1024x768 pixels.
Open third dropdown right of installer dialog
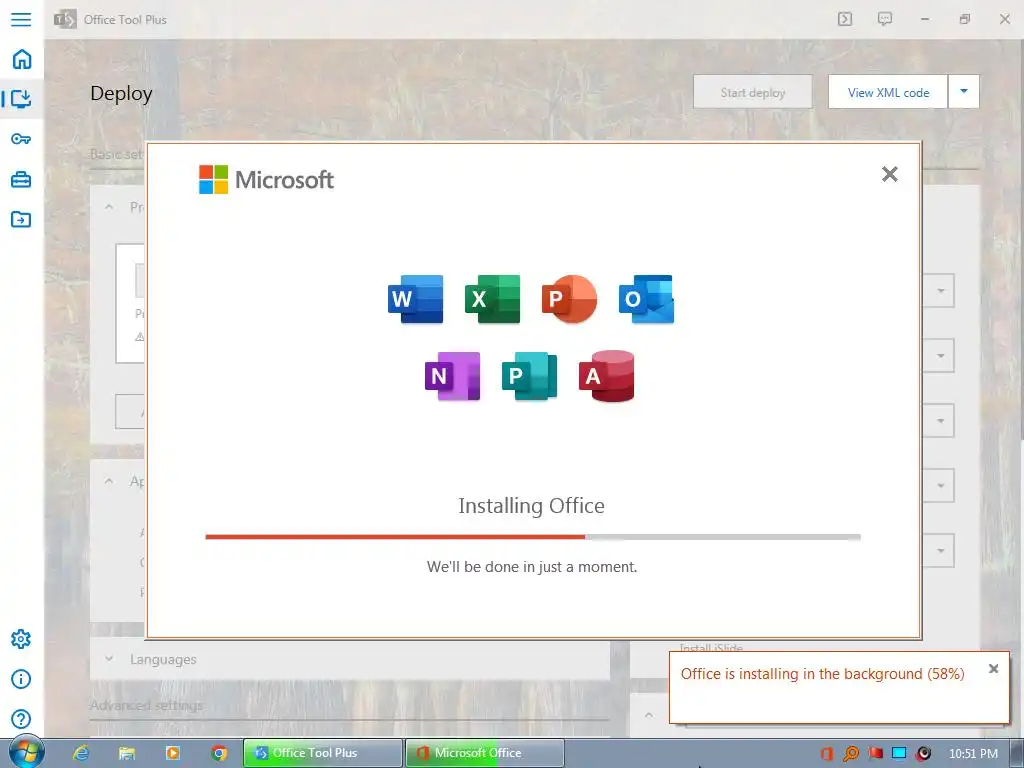[x=940, y=421]
